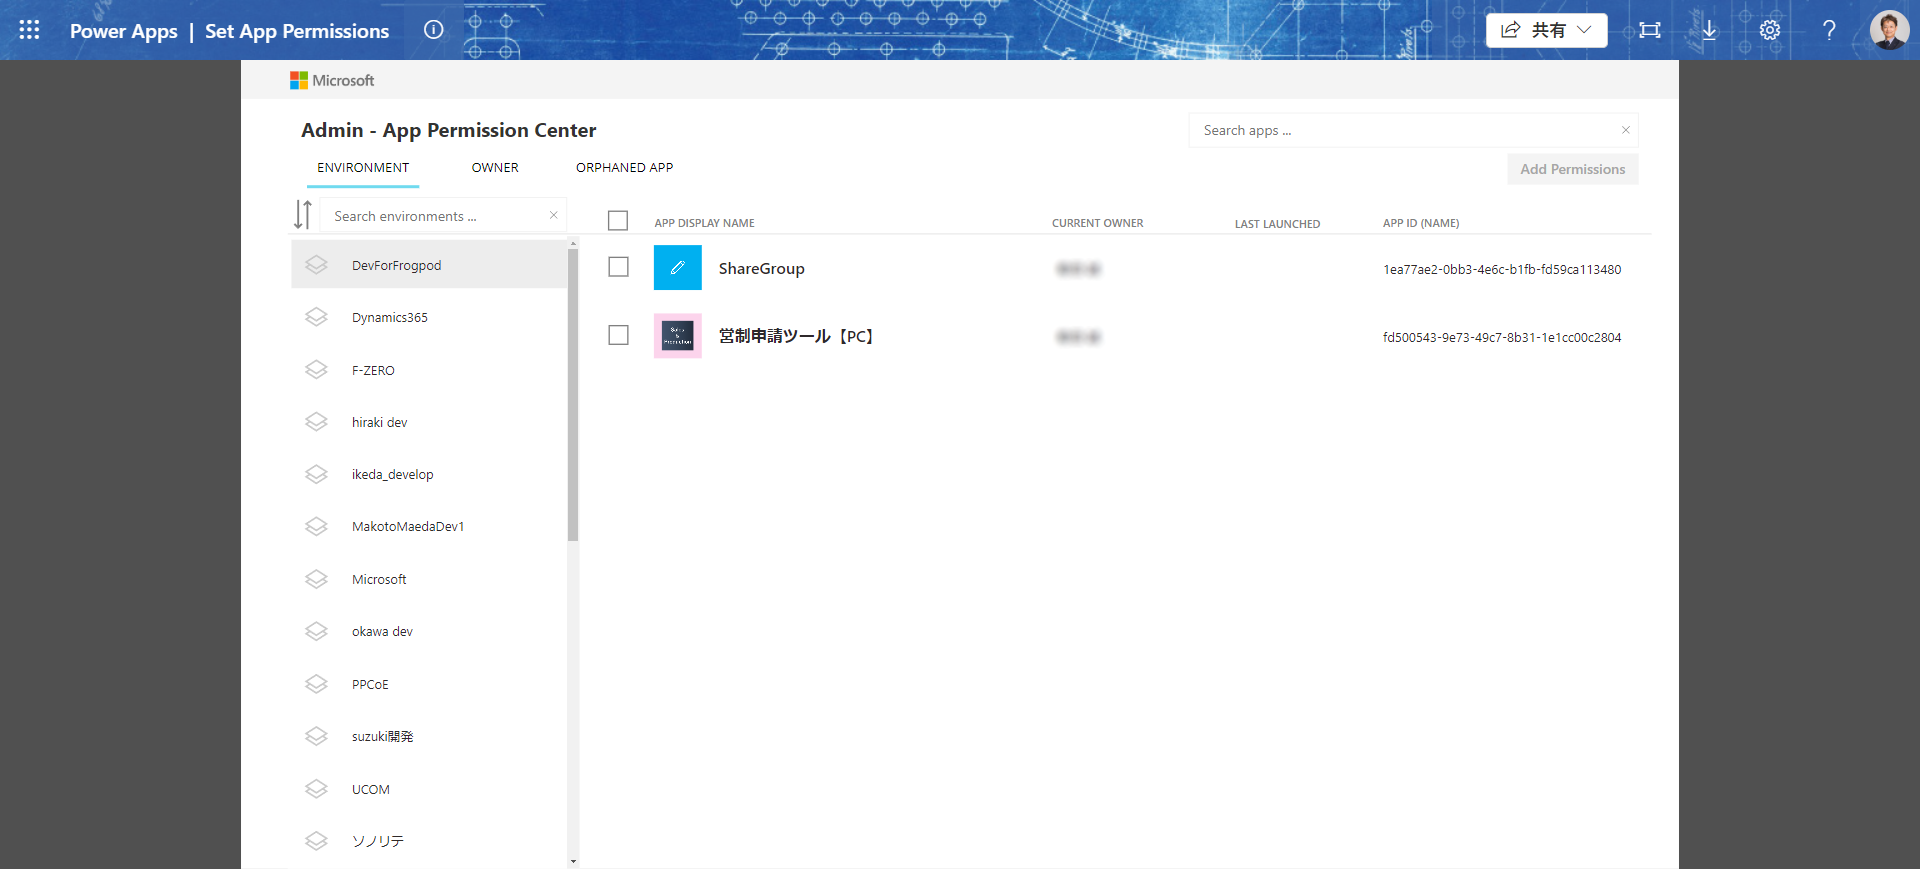Open the settings gear icon
Screen dimensions: 1920x869
[x=1770, y=30]
